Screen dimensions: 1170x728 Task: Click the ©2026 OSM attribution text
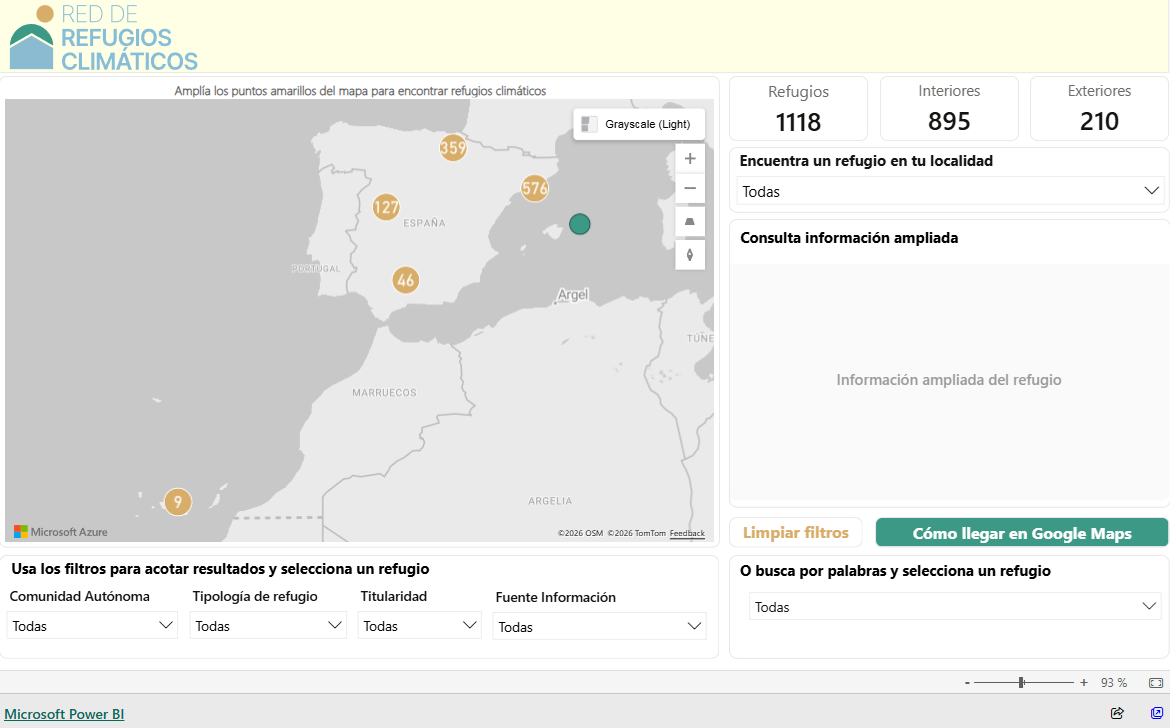(581, 533)
